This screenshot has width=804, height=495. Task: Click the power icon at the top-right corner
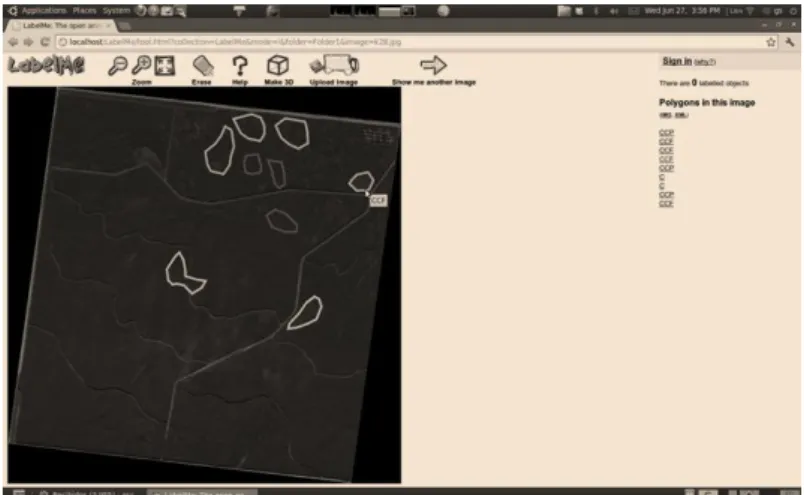point(793,10)
